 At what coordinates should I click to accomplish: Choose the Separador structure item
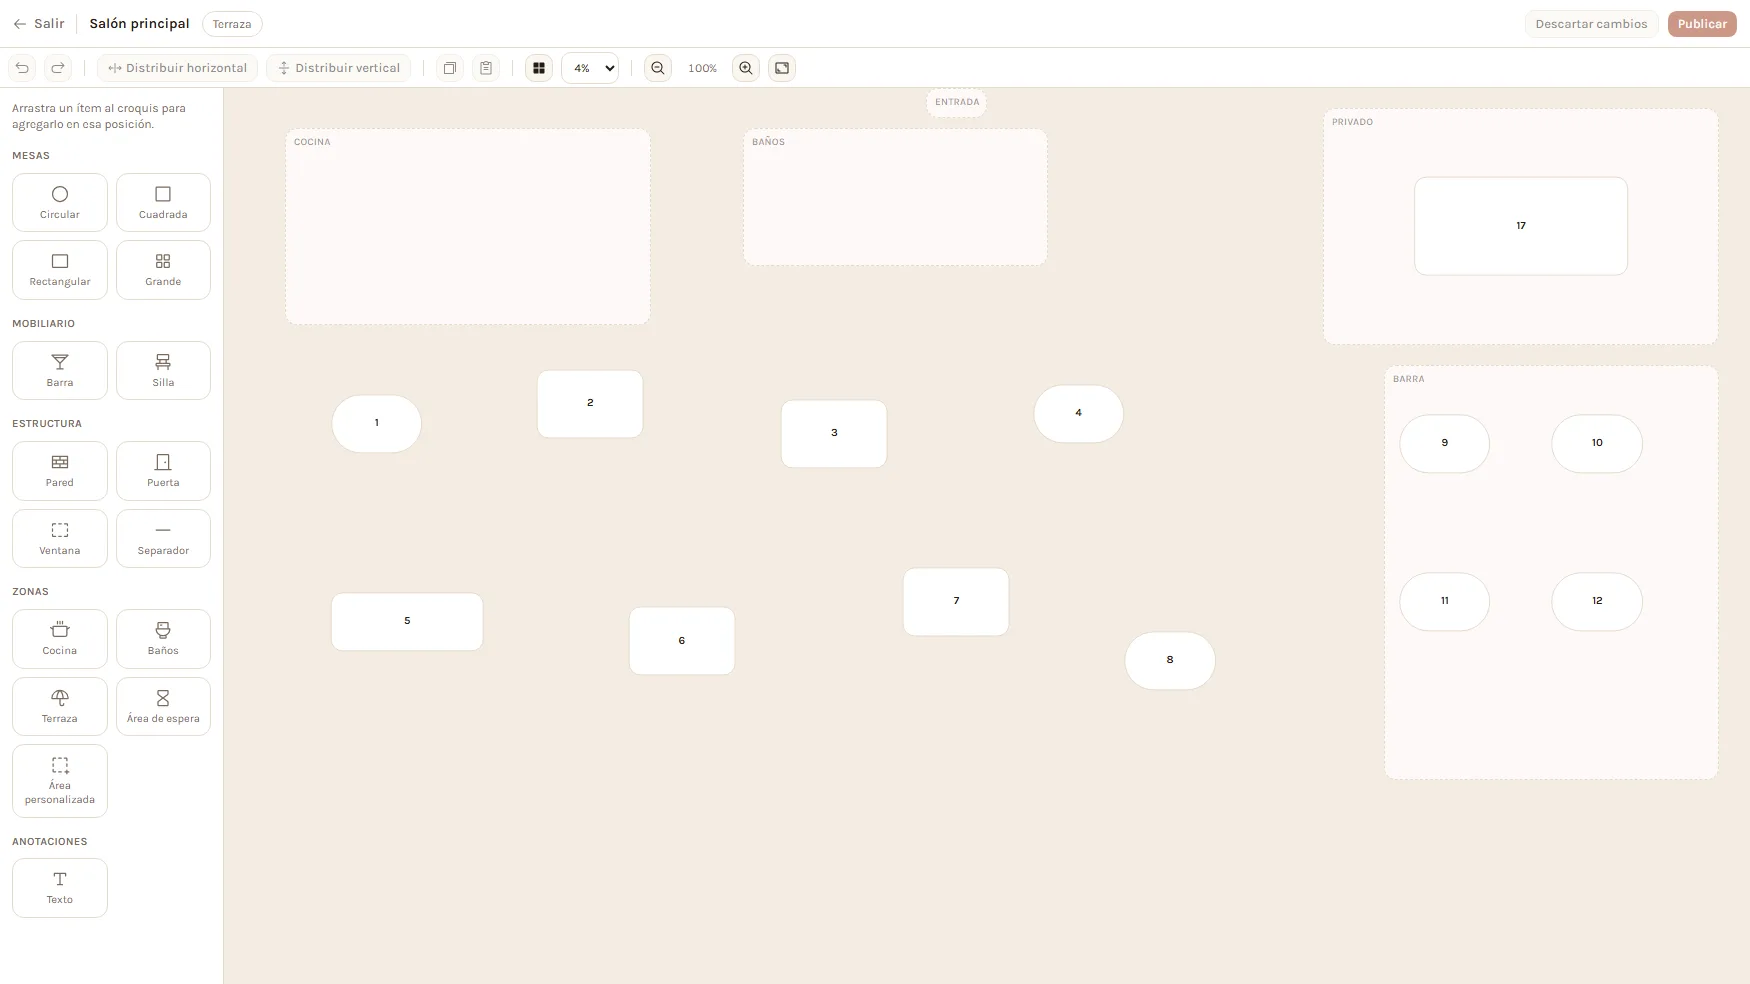(163, 539)
